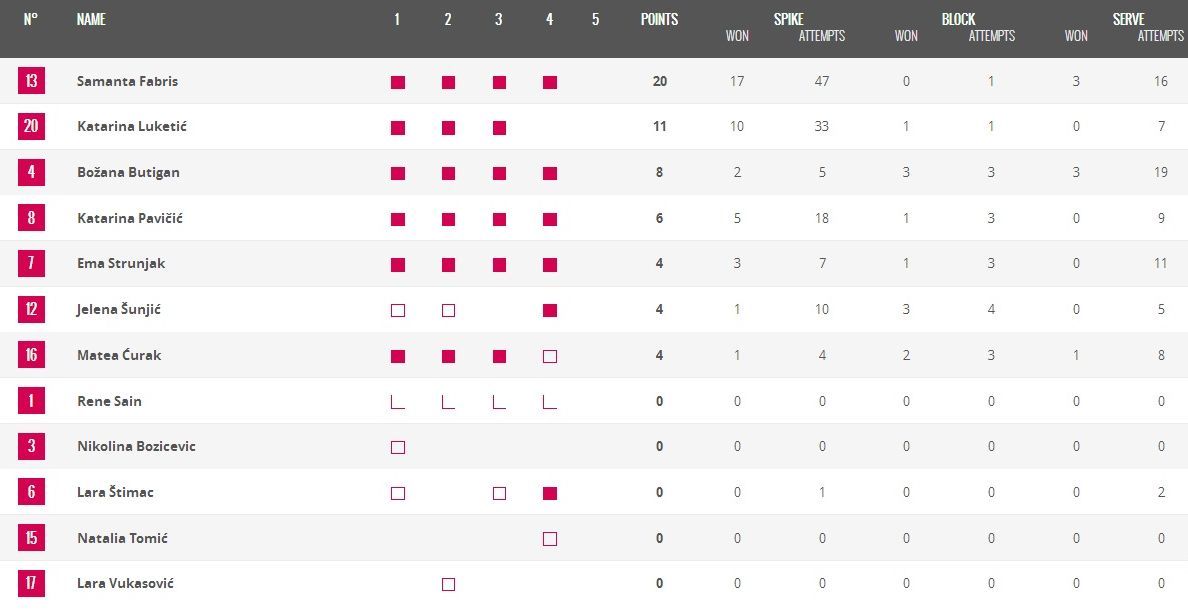Viewport: 1188px width, 612px height.
Task: Click the NAME column header
Action: 91,19
